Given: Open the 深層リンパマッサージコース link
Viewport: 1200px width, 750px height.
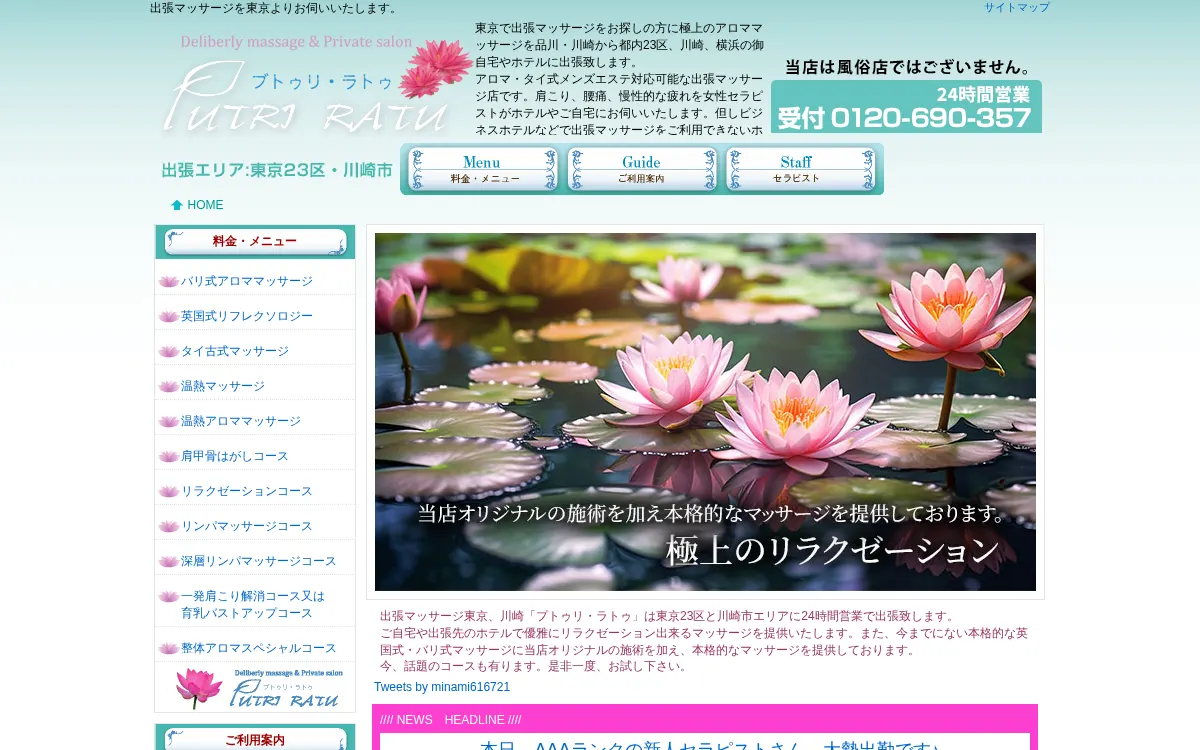Looking at the screenshot, I should point(259,561).
